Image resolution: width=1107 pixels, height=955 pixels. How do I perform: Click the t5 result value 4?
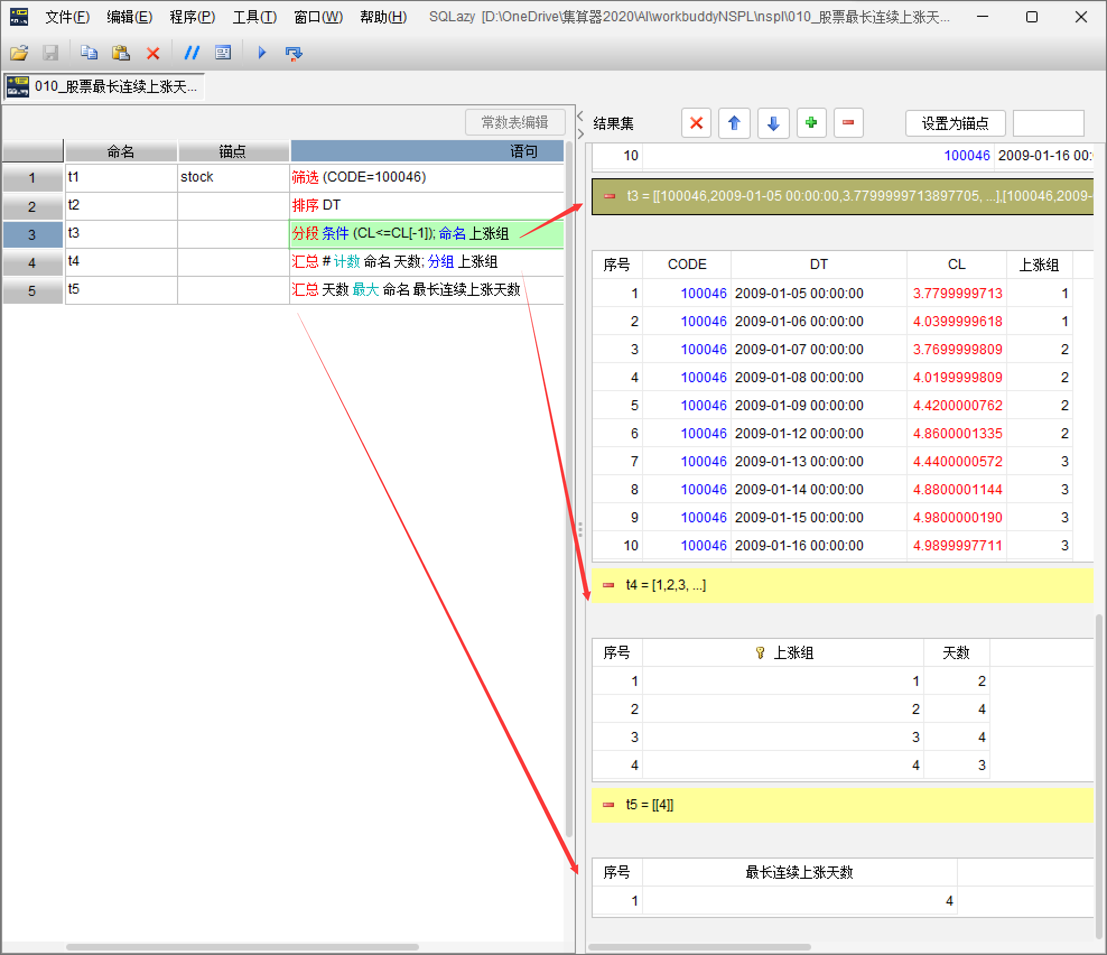click(799, 901)
